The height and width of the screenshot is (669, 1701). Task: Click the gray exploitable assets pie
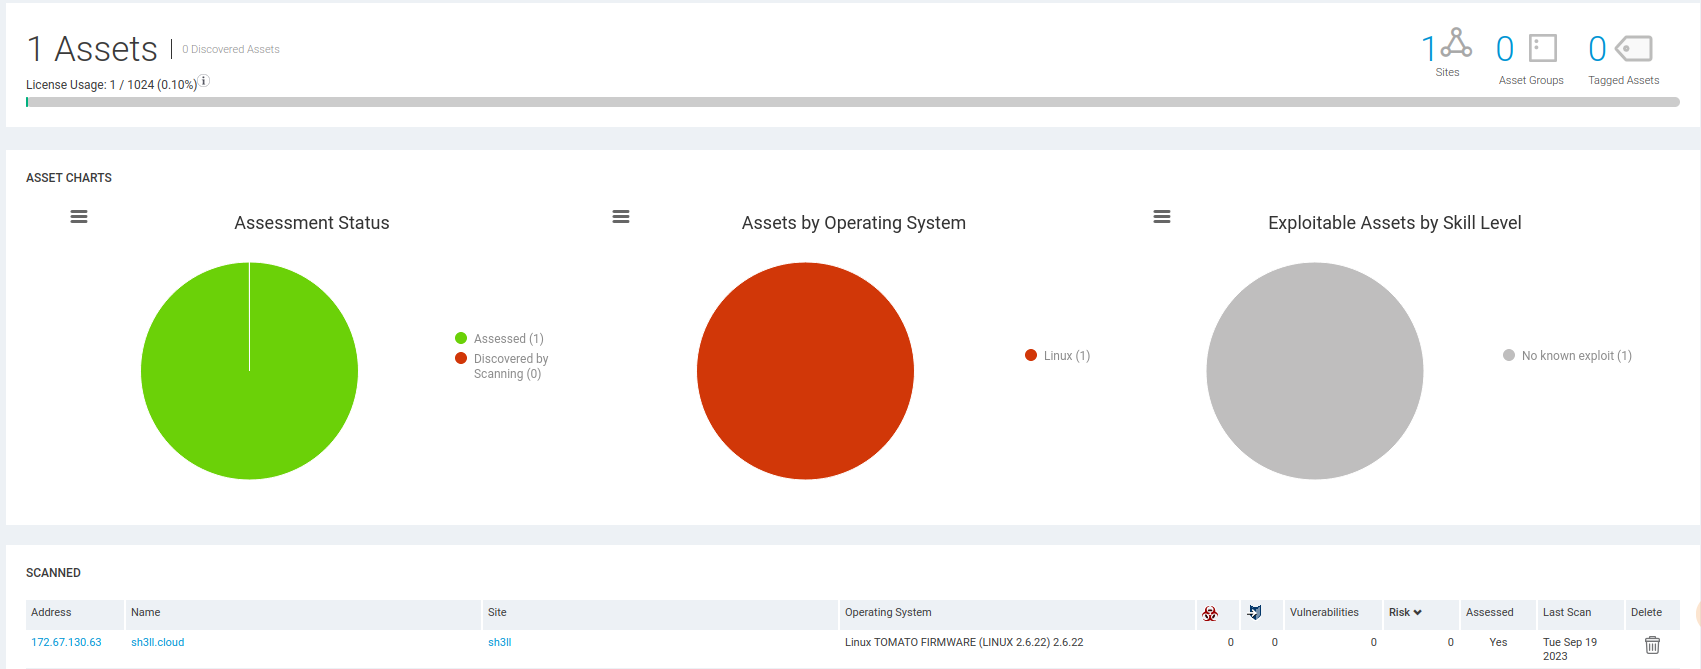click(1315, 371)
